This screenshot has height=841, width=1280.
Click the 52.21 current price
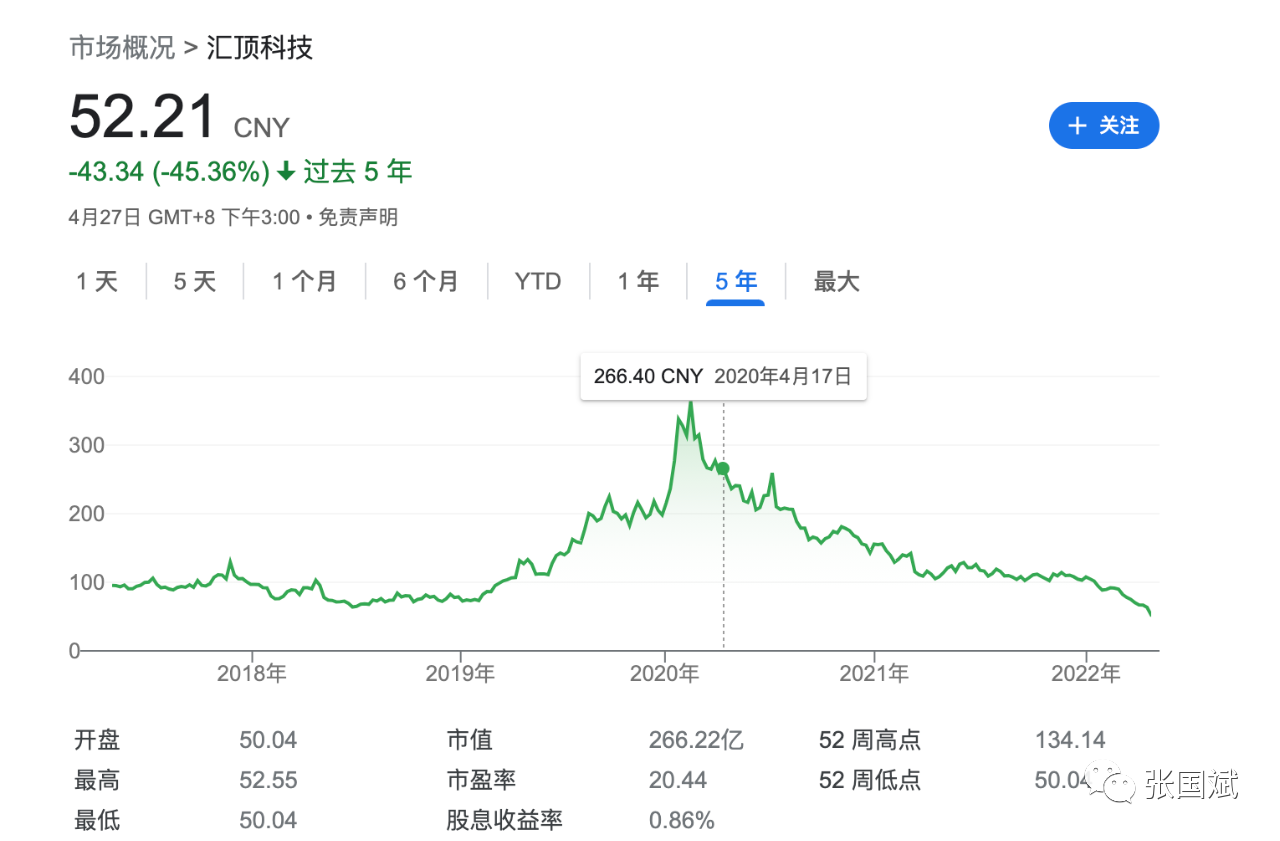[143, 117]
